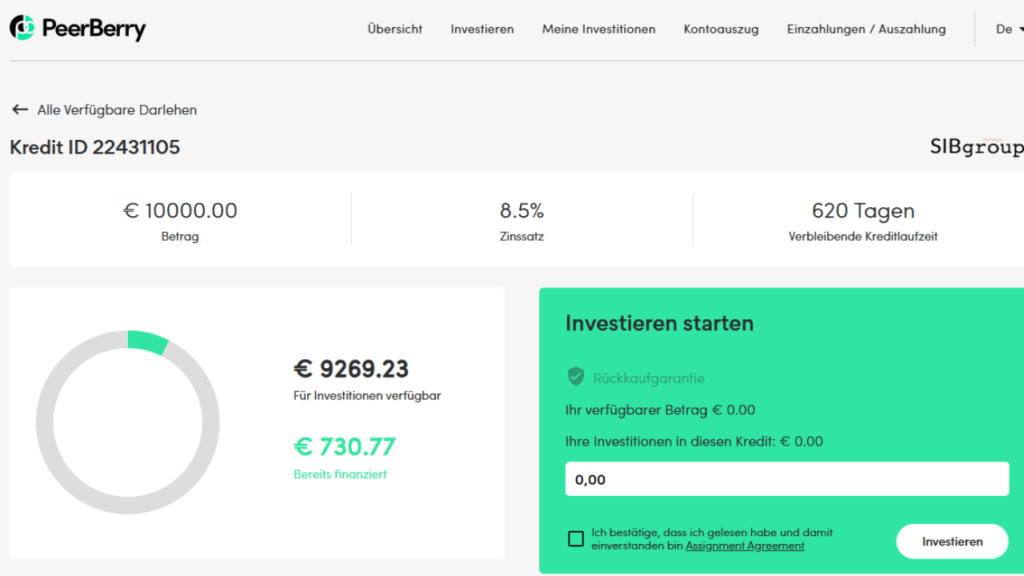Click the back arrow icon
This screenshot has height=576, width=1024.
[x=19, y=110]
